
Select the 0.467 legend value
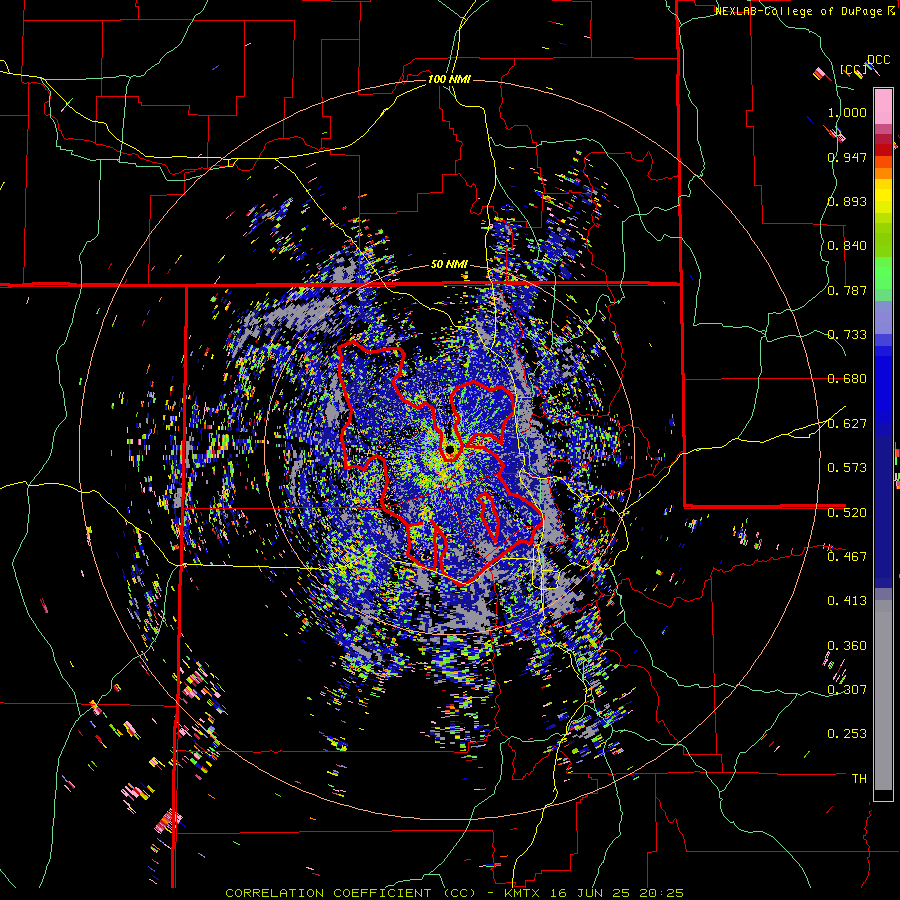click(847, 557)
